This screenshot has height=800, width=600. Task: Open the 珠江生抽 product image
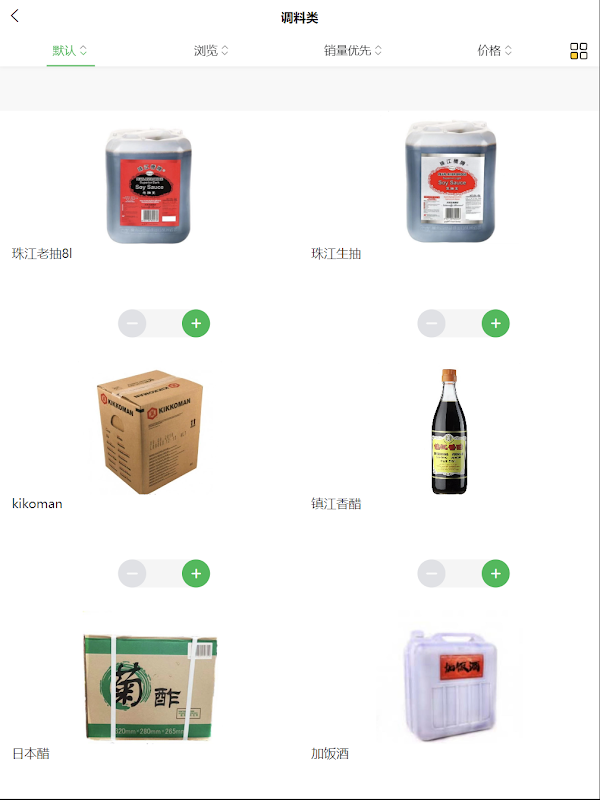[x=450, y=181]
